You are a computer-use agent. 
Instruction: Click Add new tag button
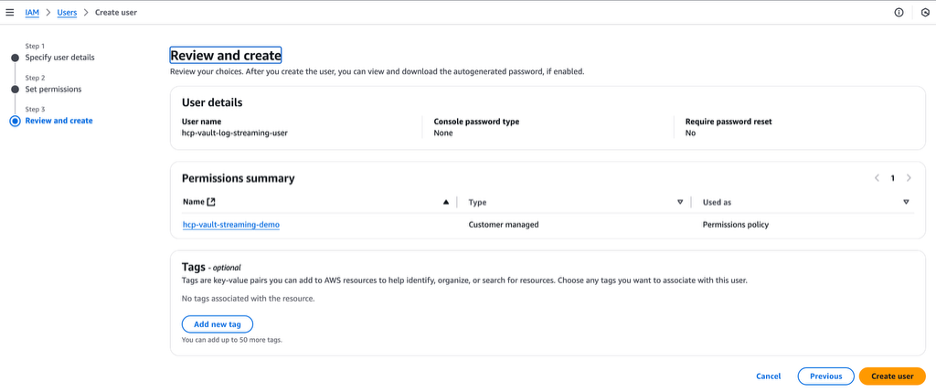[x=217, y=324]
